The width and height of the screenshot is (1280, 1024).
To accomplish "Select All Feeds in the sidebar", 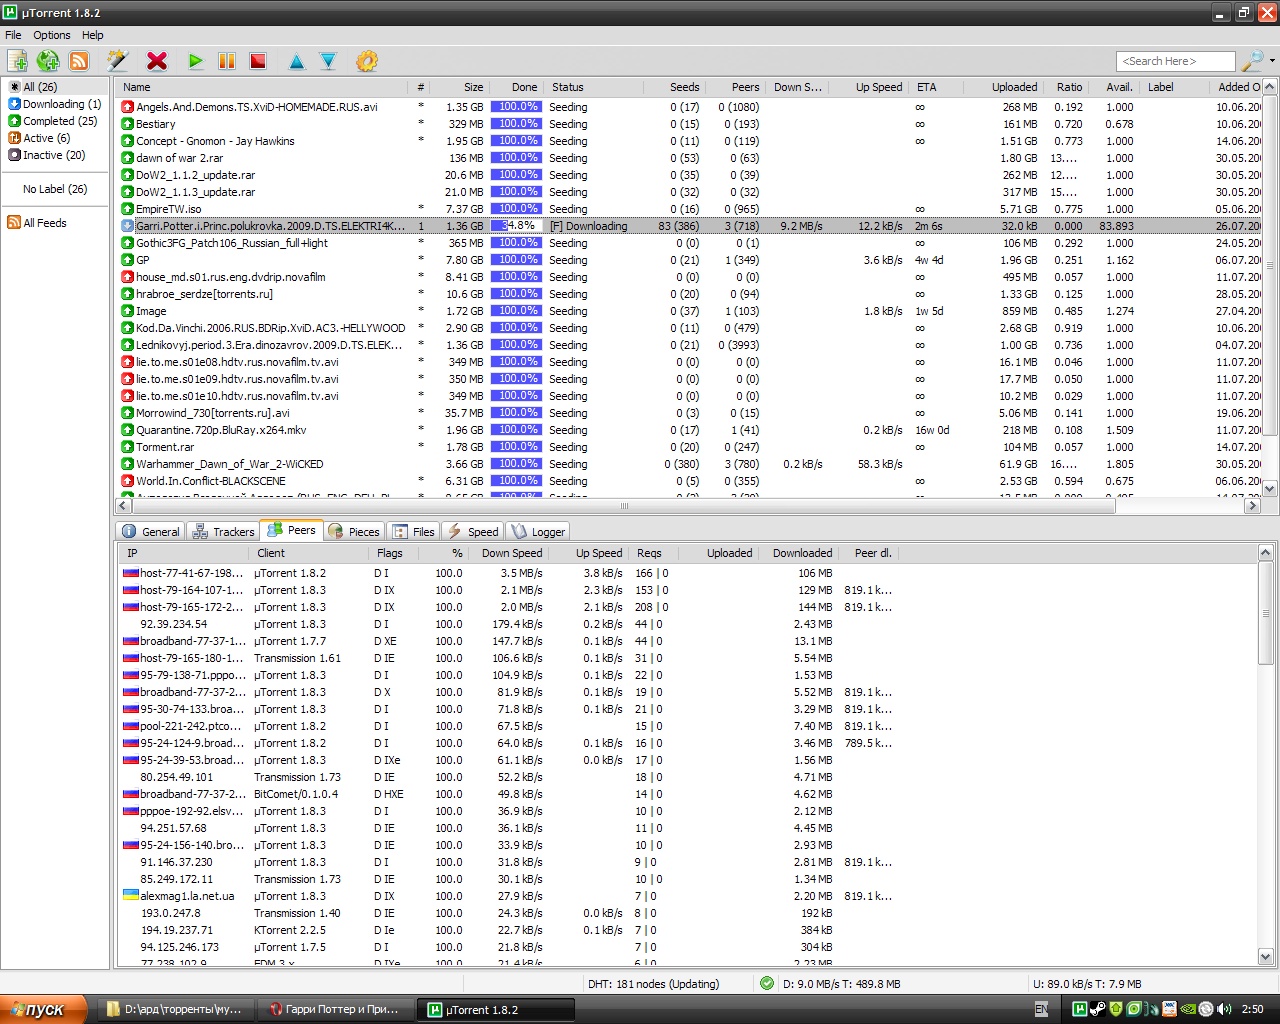I will 44,223.
